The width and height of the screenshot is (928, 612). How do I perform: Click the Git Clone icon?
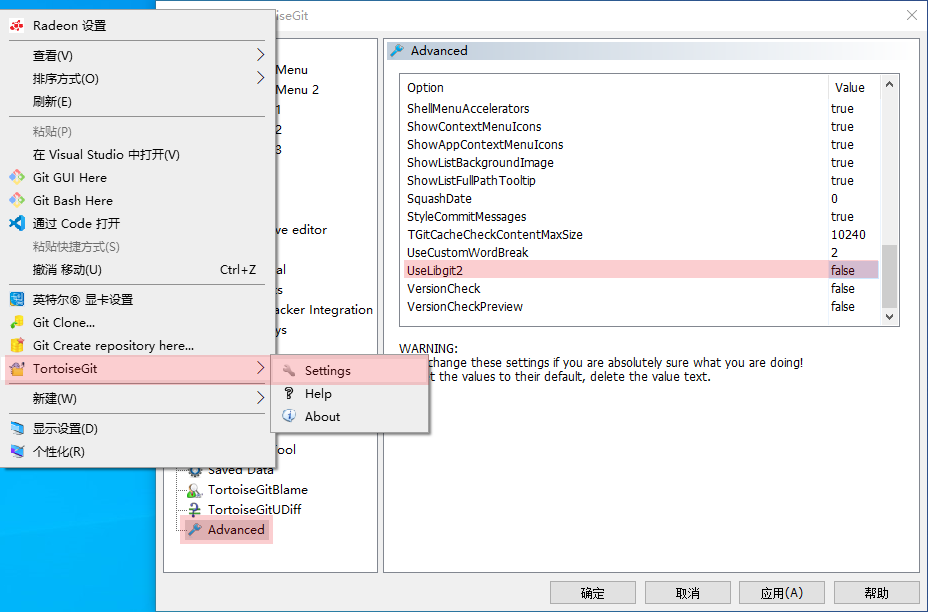click(x=17, y=323)
